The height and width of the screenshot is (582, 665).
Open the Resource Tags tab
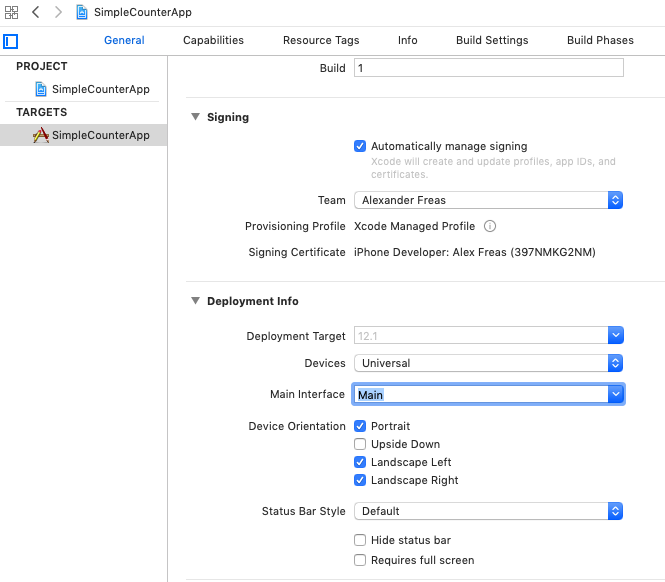[321, 40]
